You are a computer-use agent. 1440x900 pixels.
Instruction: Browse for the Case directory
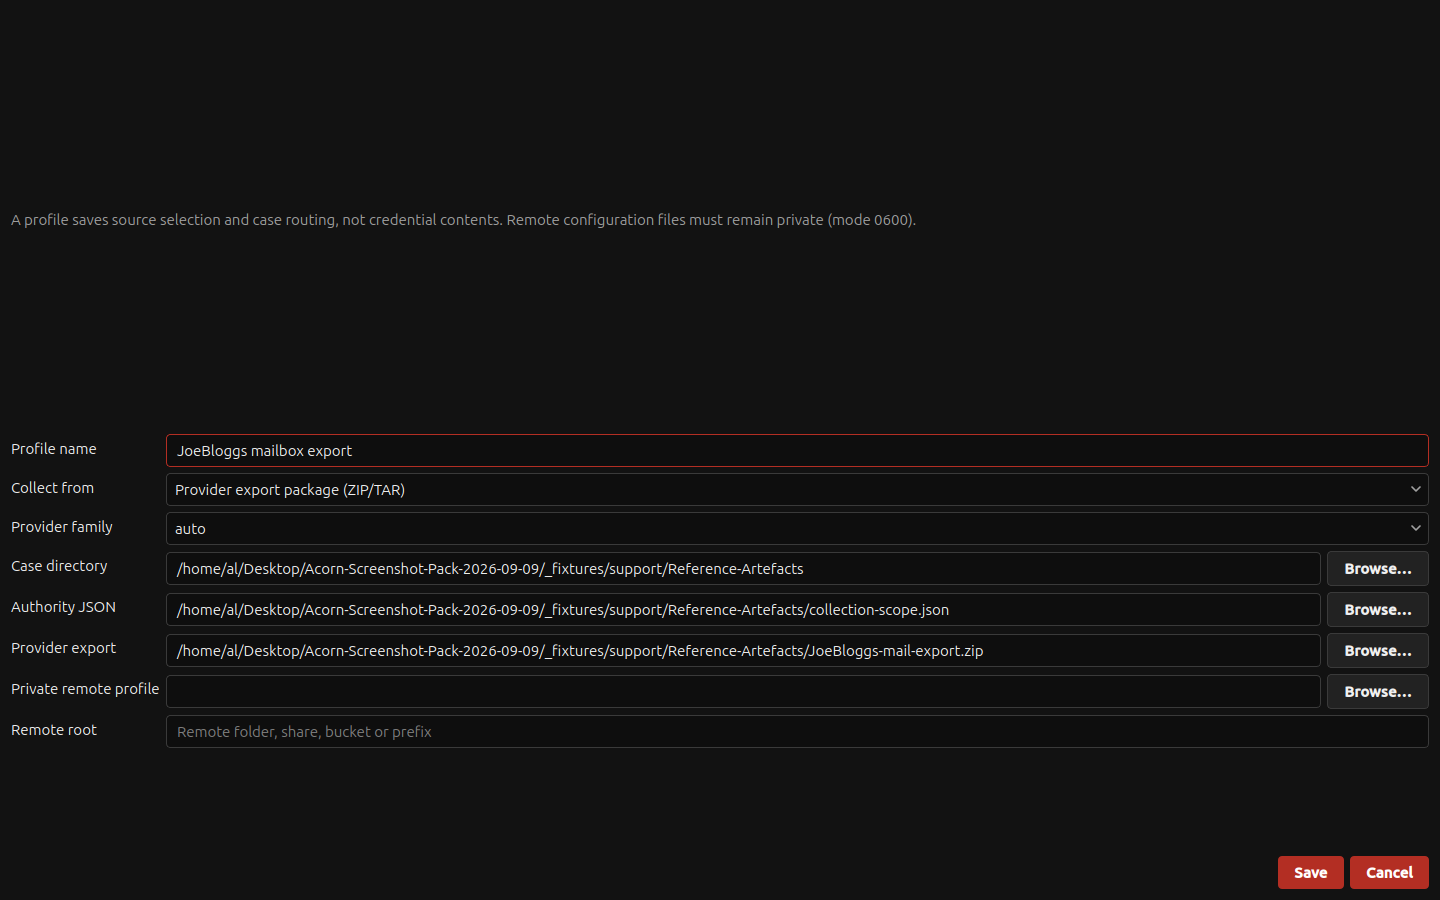pos(1378,569)
